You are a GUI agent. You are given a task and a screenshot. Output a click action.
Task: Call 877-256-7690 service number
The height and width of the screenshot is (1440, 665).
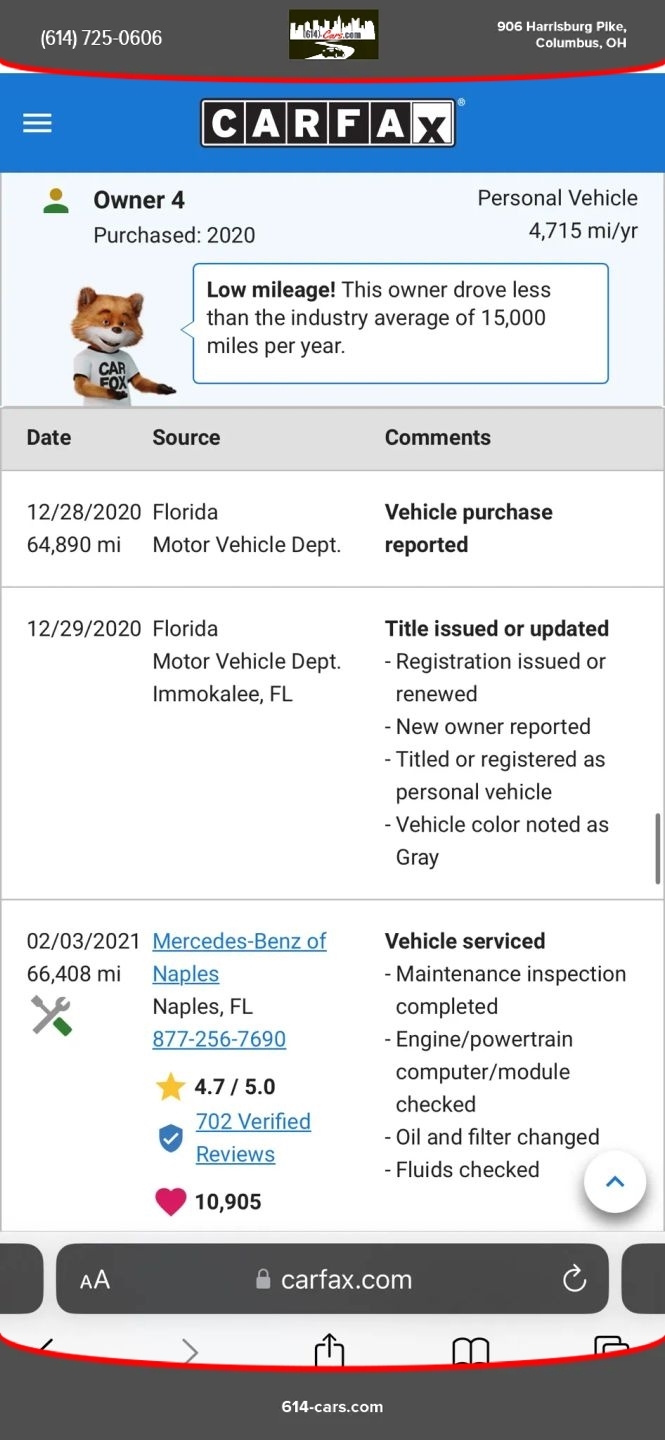coord(219,1039)
